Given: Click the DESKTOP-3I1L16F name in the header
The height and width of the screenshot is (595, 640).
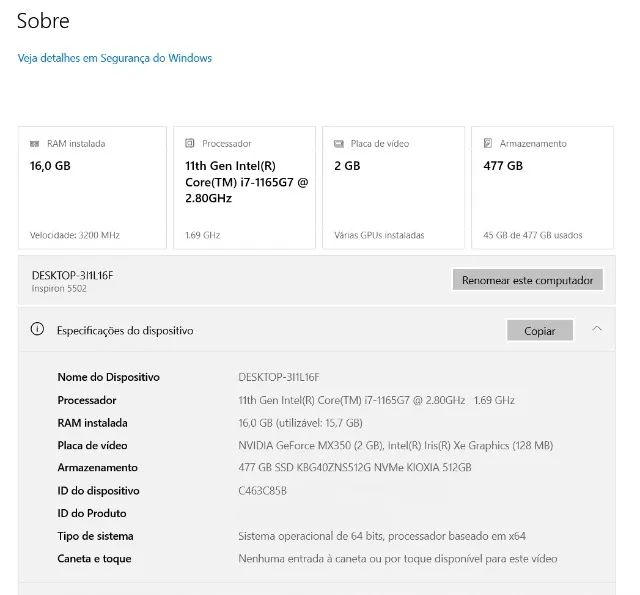Looking at the screenshot, I should pos(72,275).
